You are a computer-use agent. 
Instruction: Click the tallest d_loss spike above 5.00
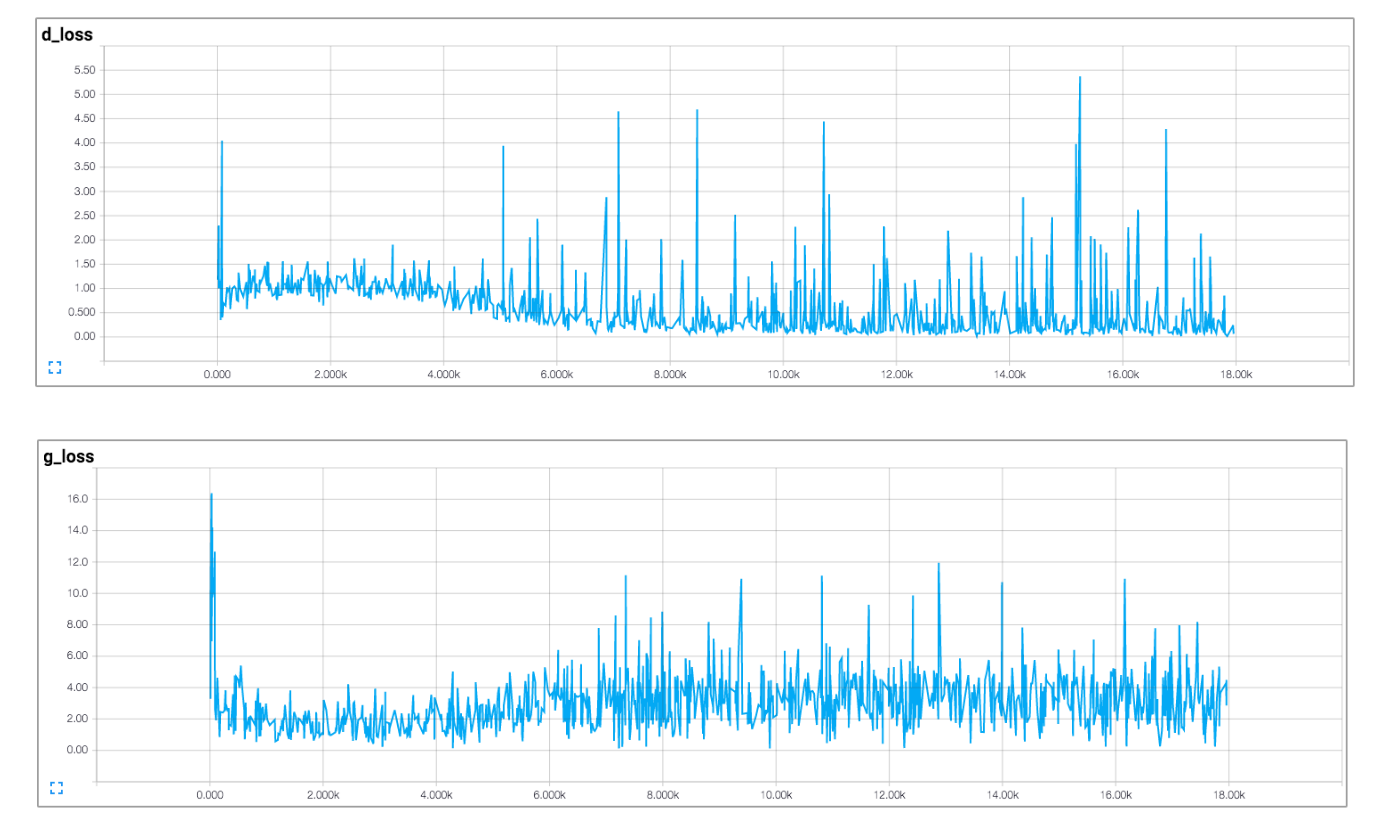click(x=1080, y=78)
